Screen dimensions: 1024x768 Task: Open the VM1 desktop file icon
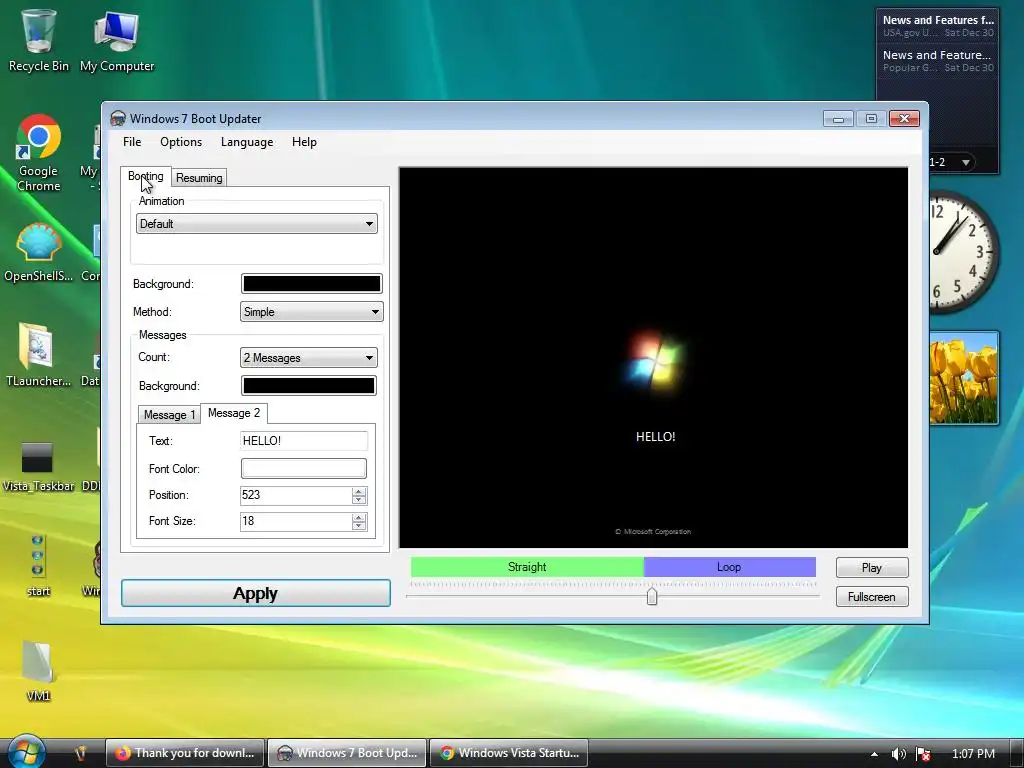(x=38, y=670)
